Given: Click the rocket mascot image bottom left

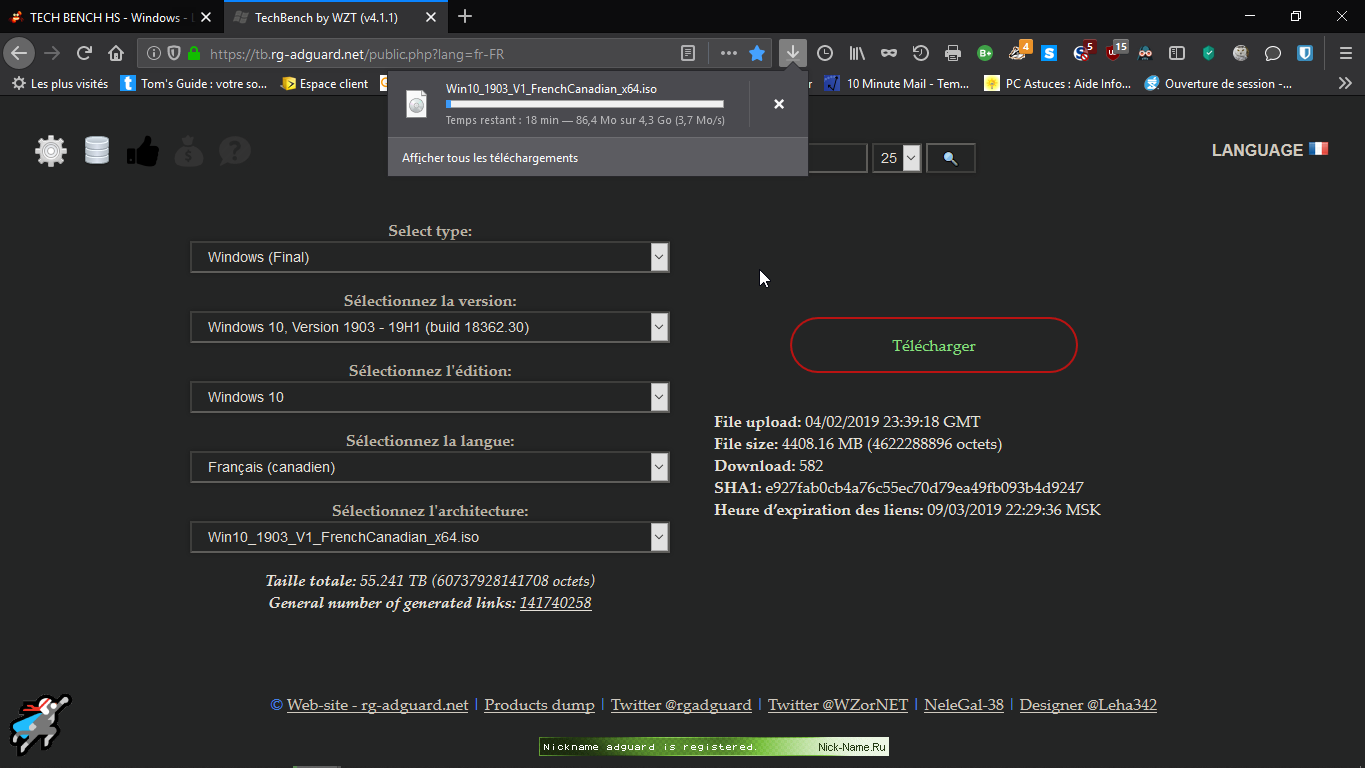Looking at the screenshot, I should (40, 723).
